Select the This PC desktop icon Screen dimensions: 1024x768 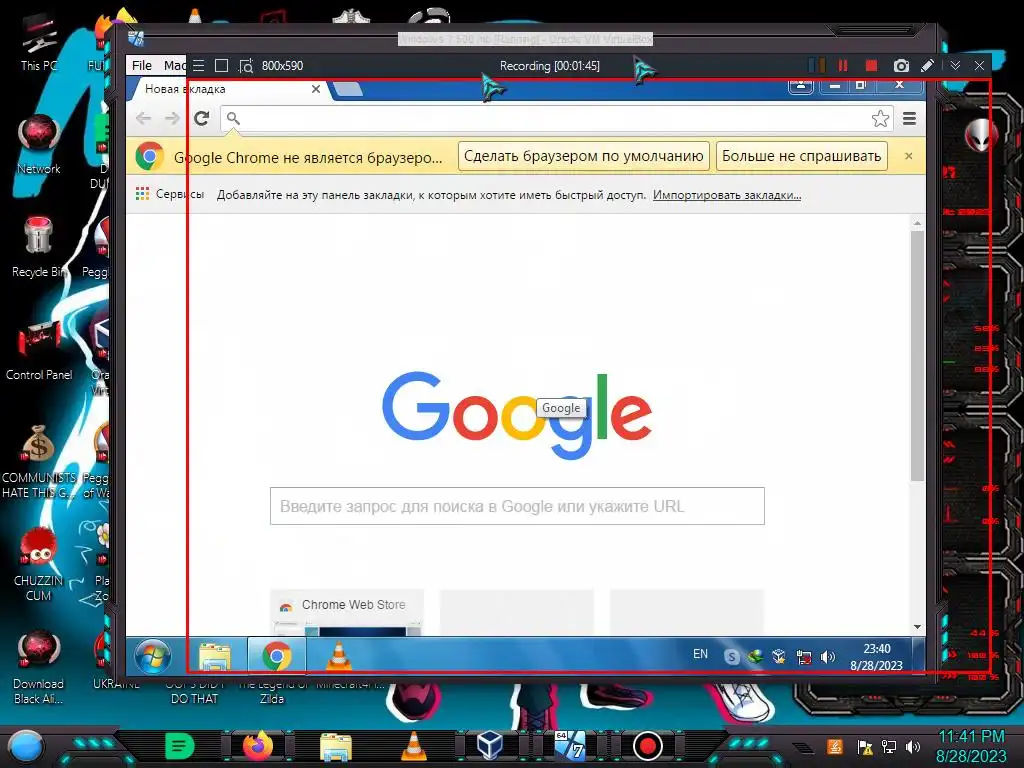click(x=39, y=42)
